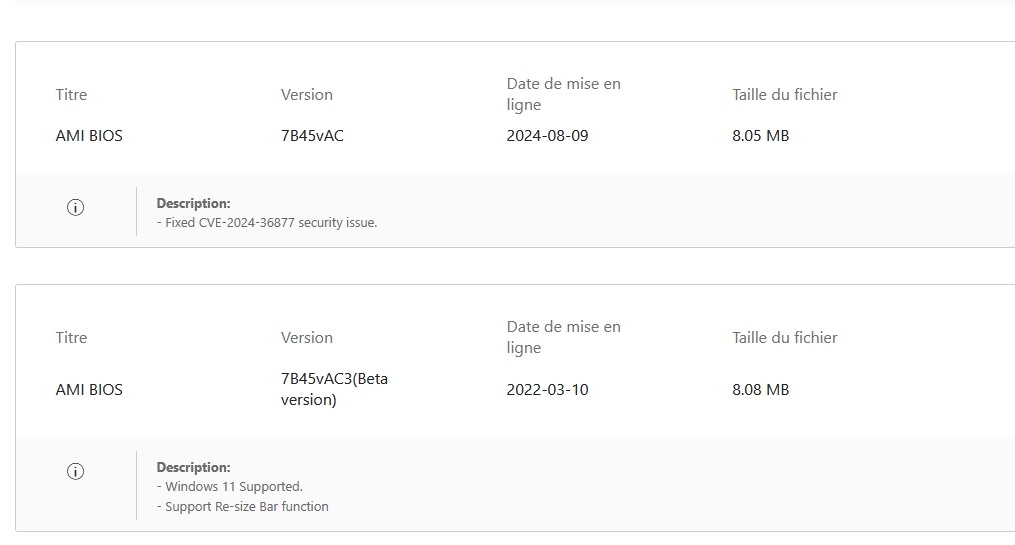Click the 8.08 MB file size
1015x545 pixels.
[760, 390]
